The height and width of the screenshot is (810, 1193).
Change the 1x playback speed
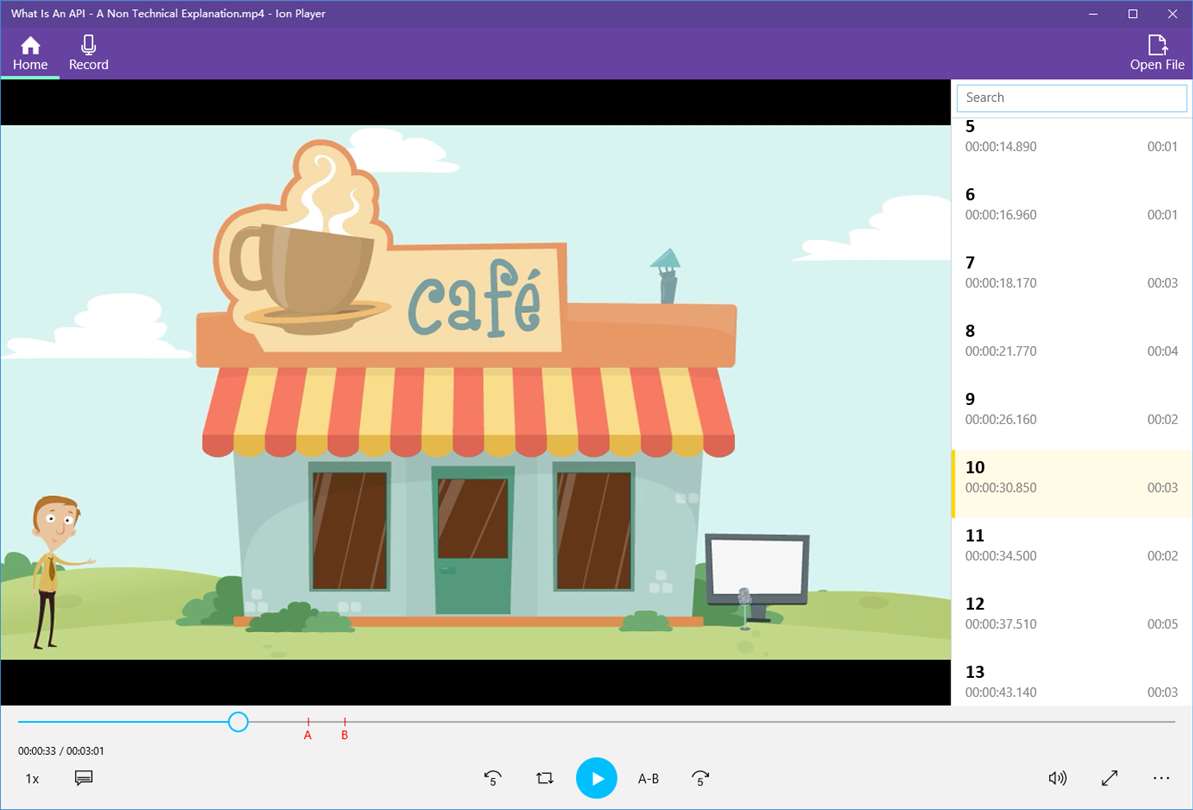tap(32, 779)
